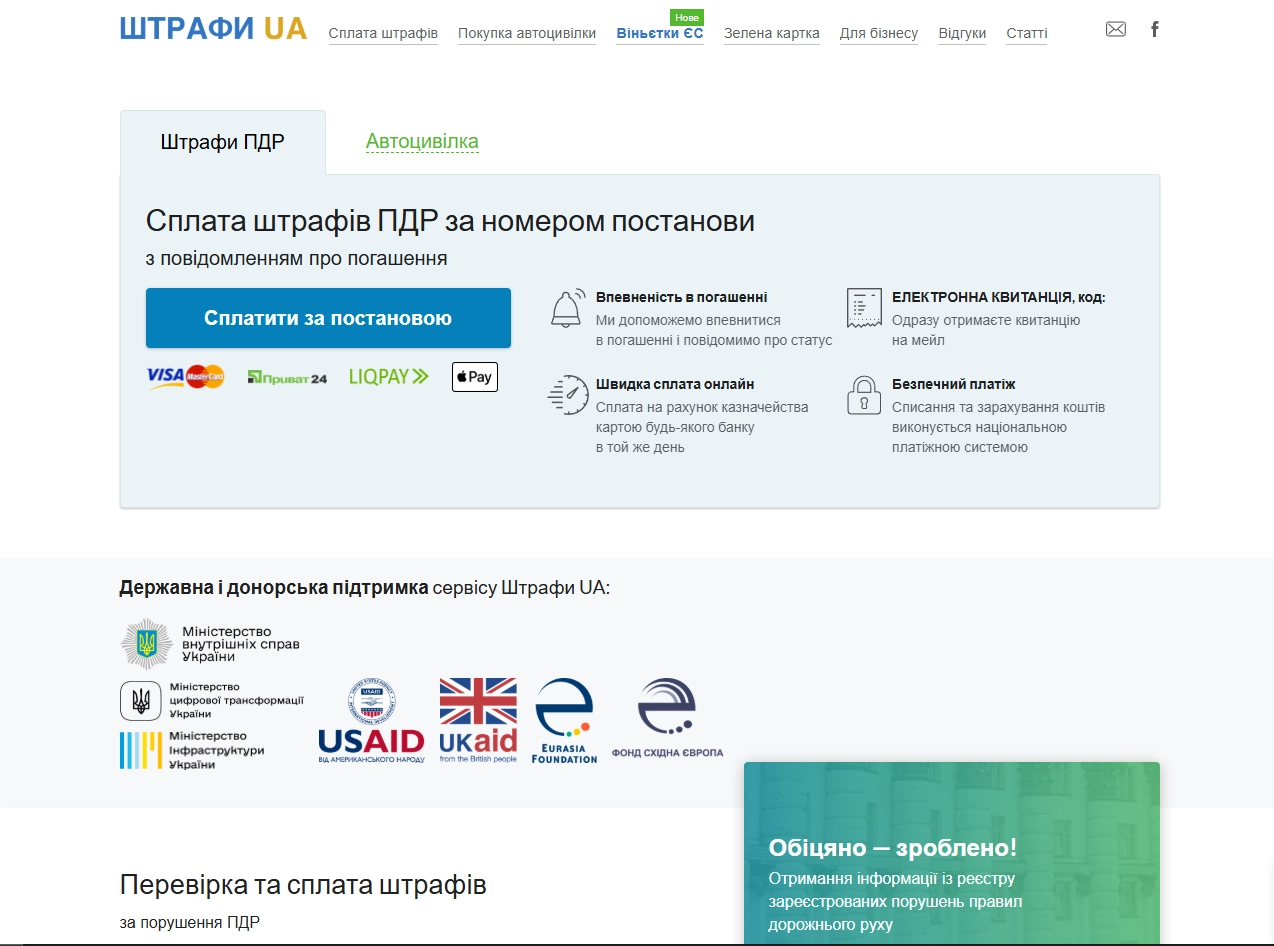This screenshot has height=946, width=1274.
Task: Click the Перевірка та сплата штрафів heading
Action: click(x=303, y=884)
